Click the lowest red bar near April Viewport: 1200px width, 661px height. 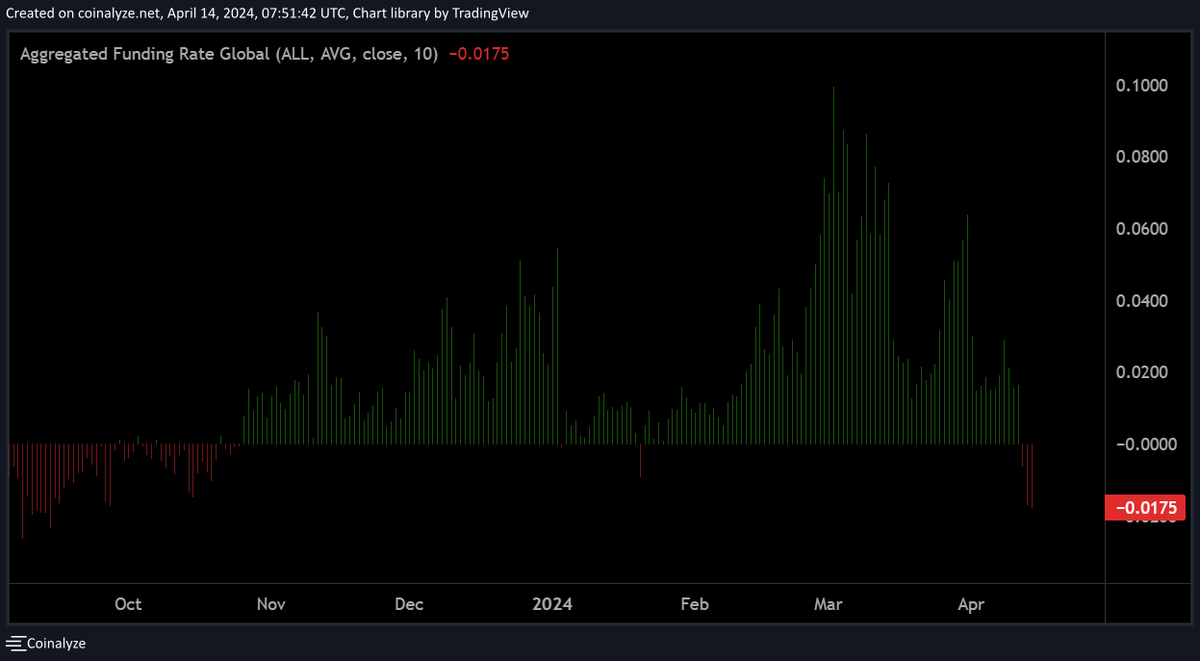(x=1031, y=478)
